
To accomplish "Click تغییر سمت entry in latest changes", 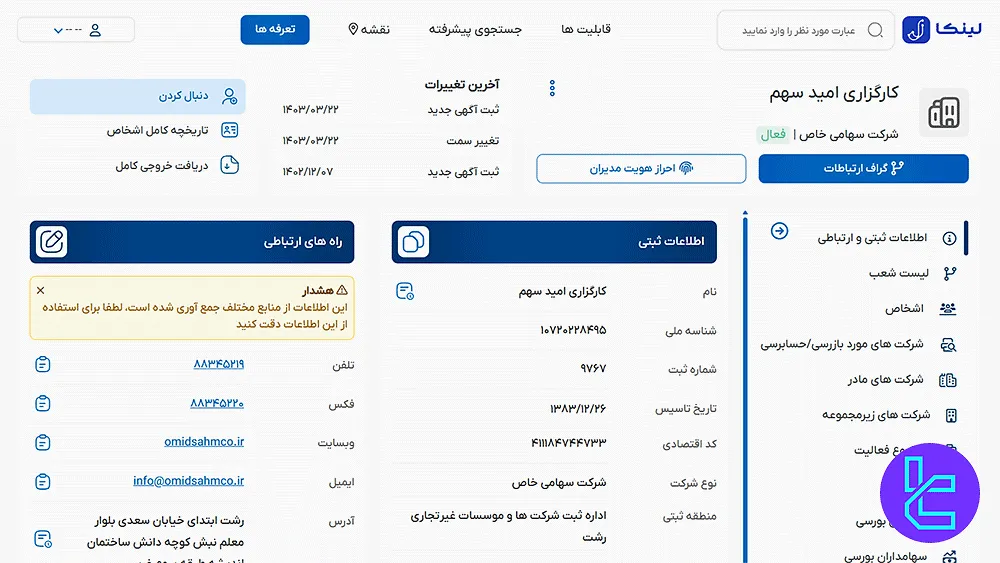I will coord(473,141).
